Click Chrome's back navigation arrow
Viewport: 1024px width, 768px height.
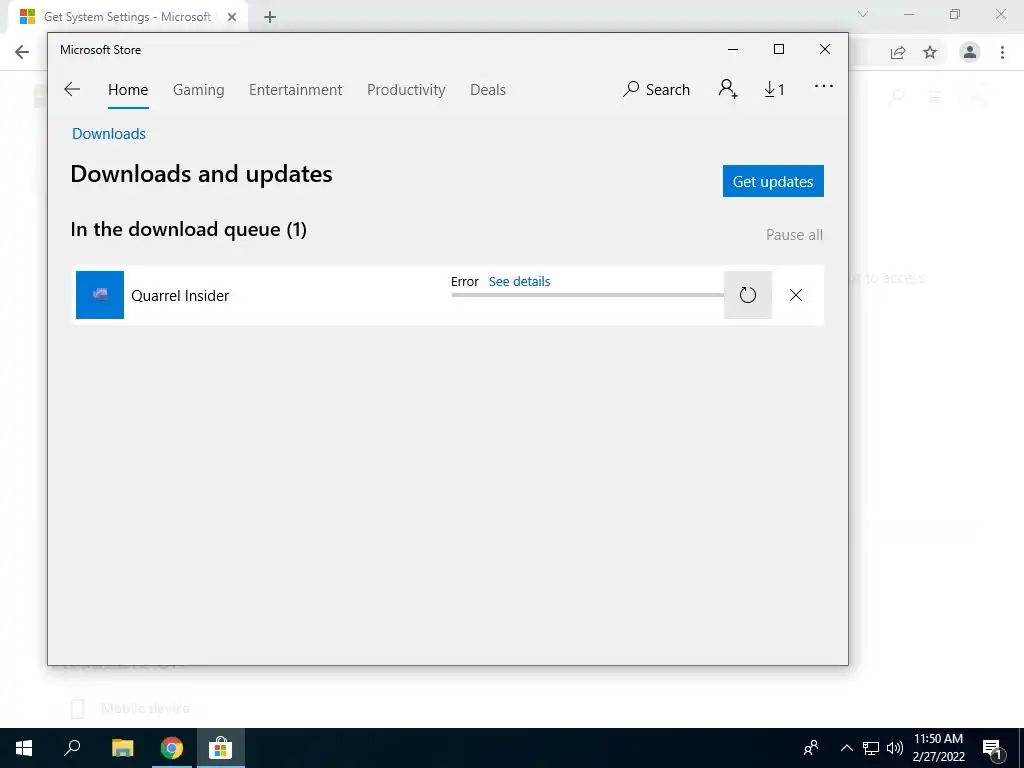[22, 52]
